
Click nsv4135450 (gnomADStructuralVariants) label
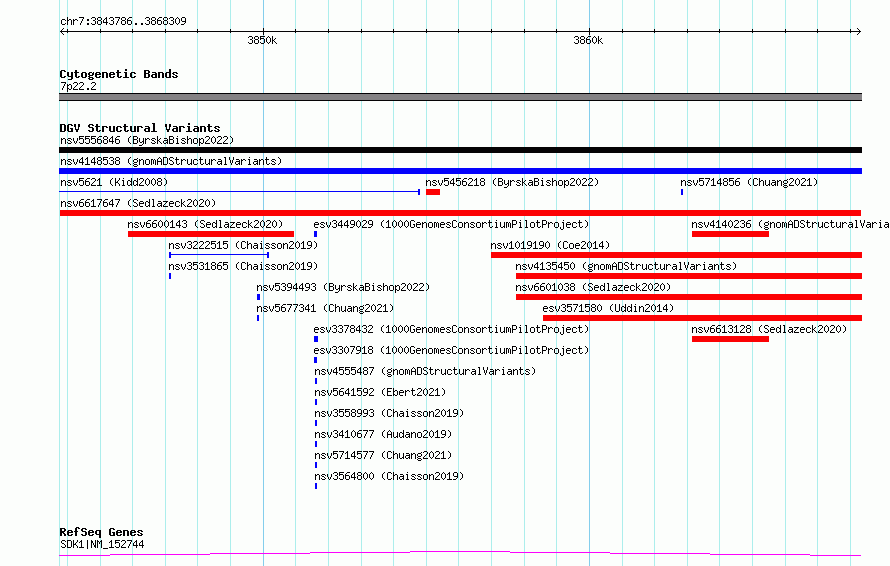coord(626,266)
